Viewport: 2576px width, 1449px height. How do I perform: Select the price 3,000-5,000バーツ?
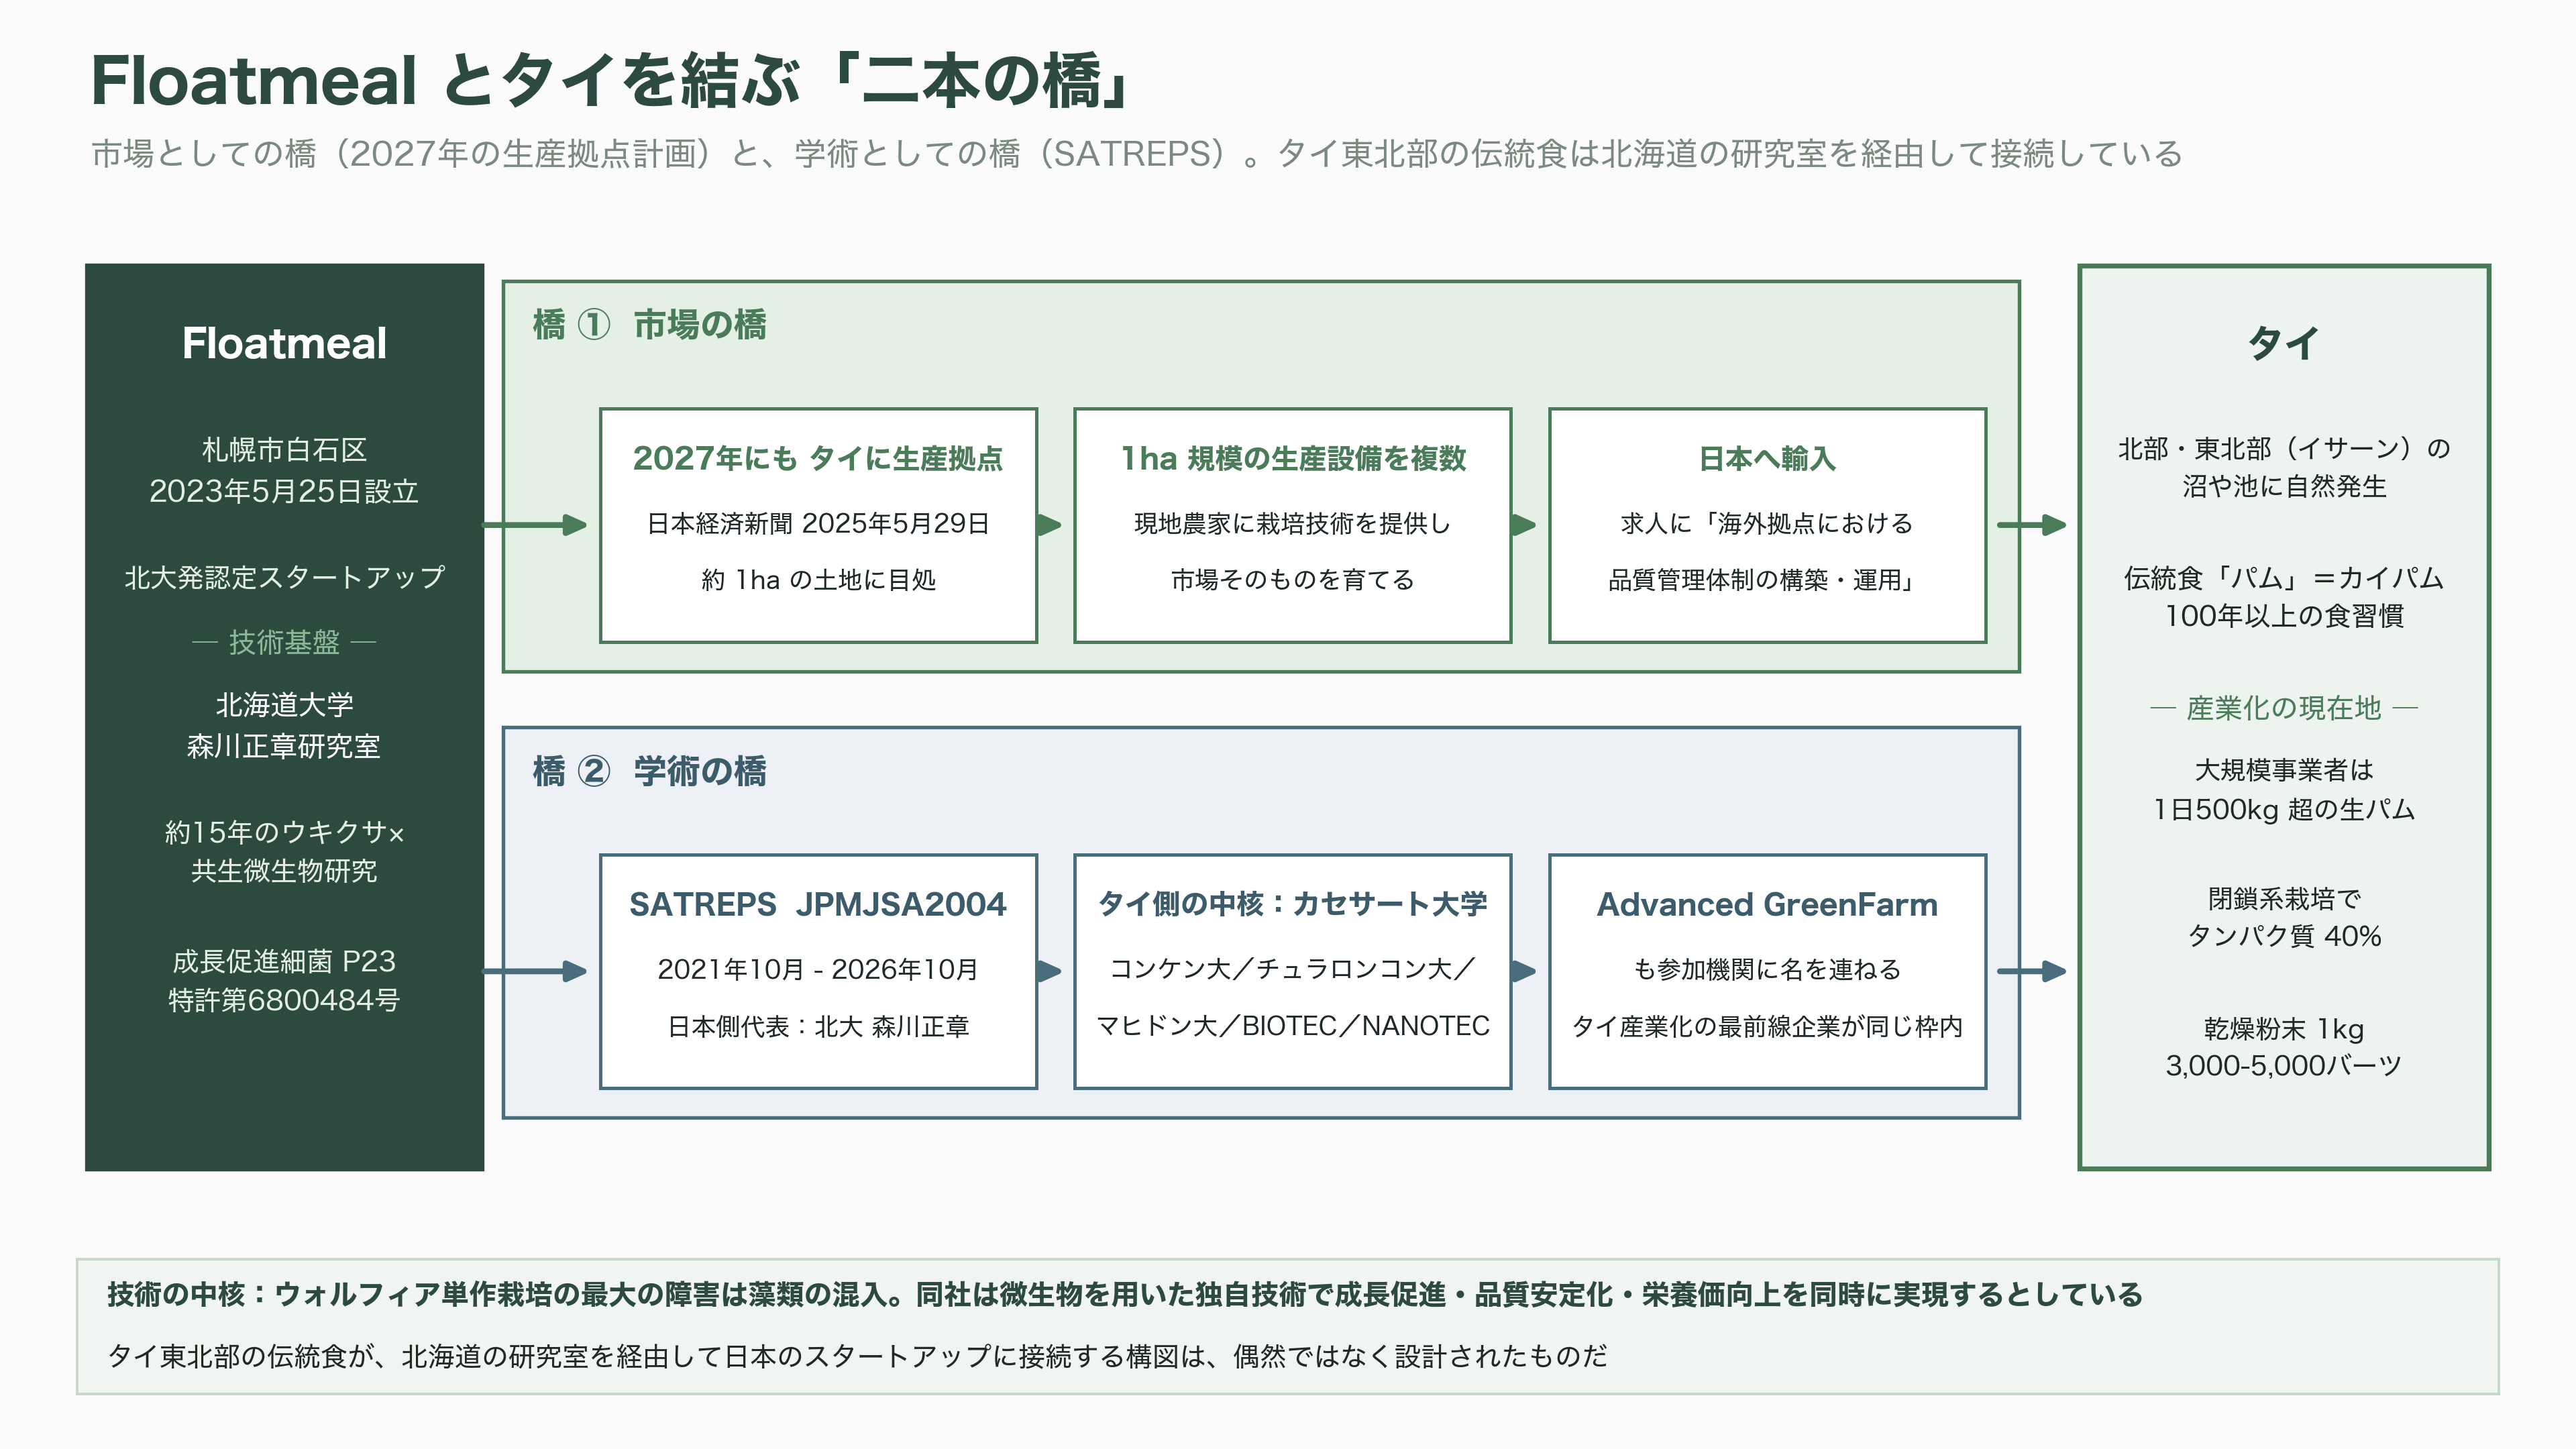click(2284, 1066)
